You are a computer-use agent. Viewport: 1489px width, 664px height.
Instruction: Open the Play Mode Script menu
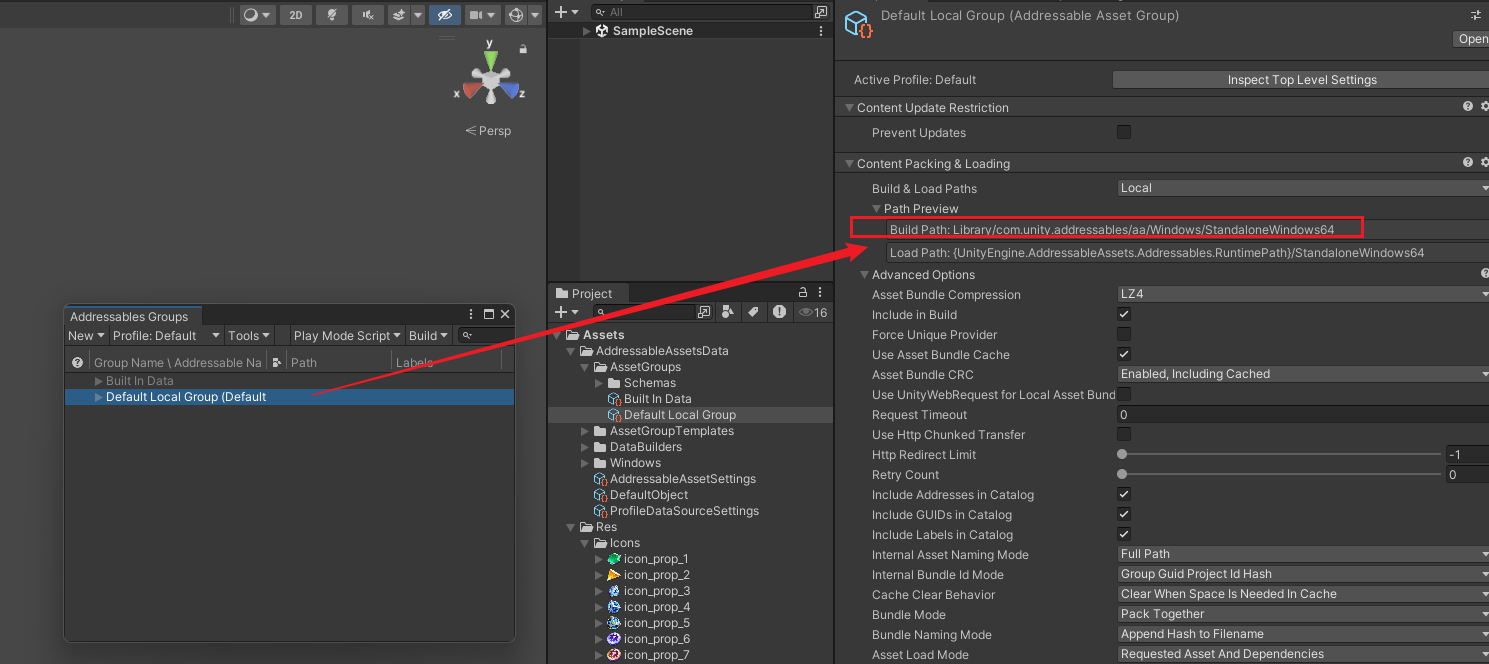point(348,336)
